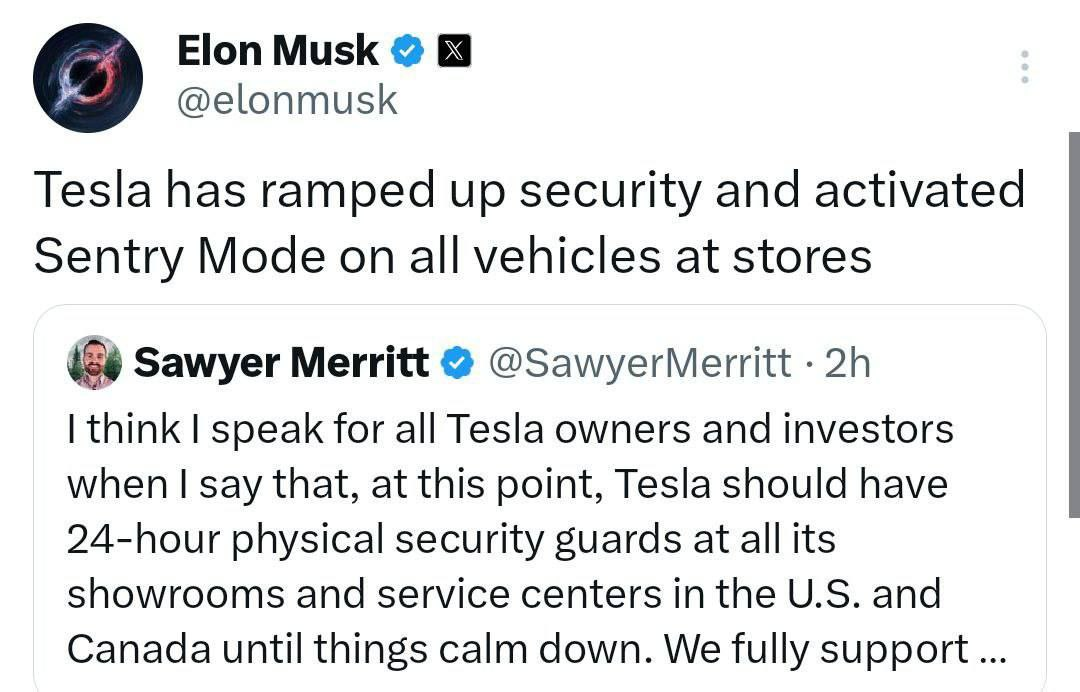Viewport: 1080px width, 692px height.
Task: Click the X affiliation badge icon
Action: (453, 51)
